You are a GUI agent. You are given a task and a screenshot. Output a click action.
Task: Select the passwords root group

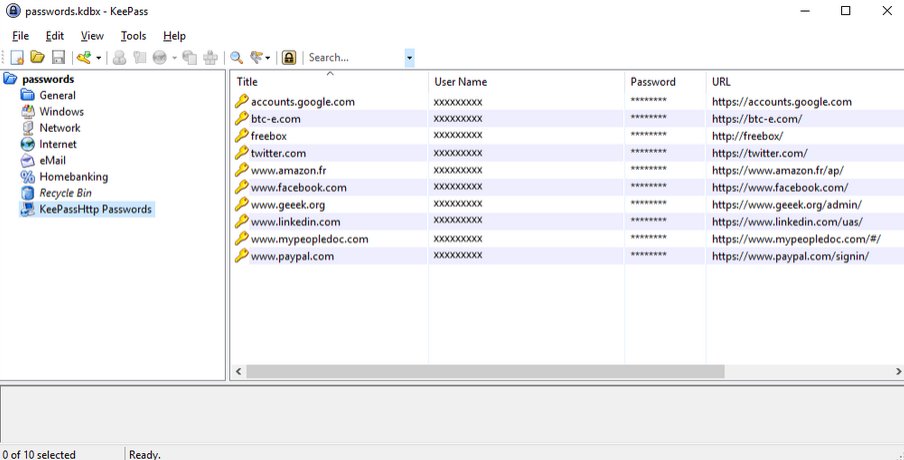(48, 79)
